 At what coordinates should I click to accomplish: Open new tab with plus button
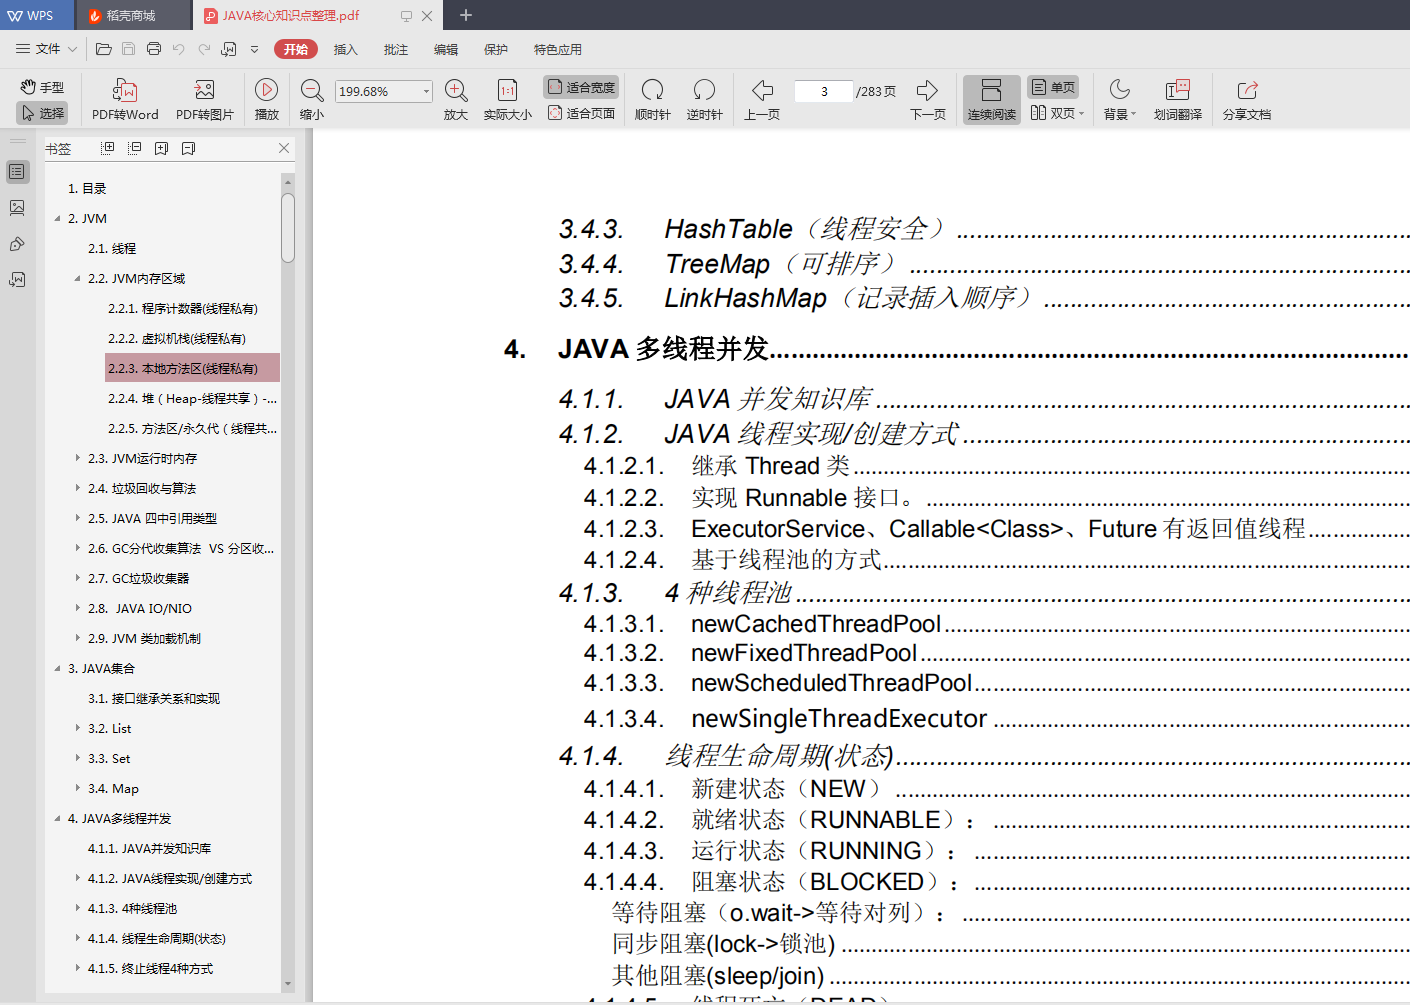coord(465,15)
